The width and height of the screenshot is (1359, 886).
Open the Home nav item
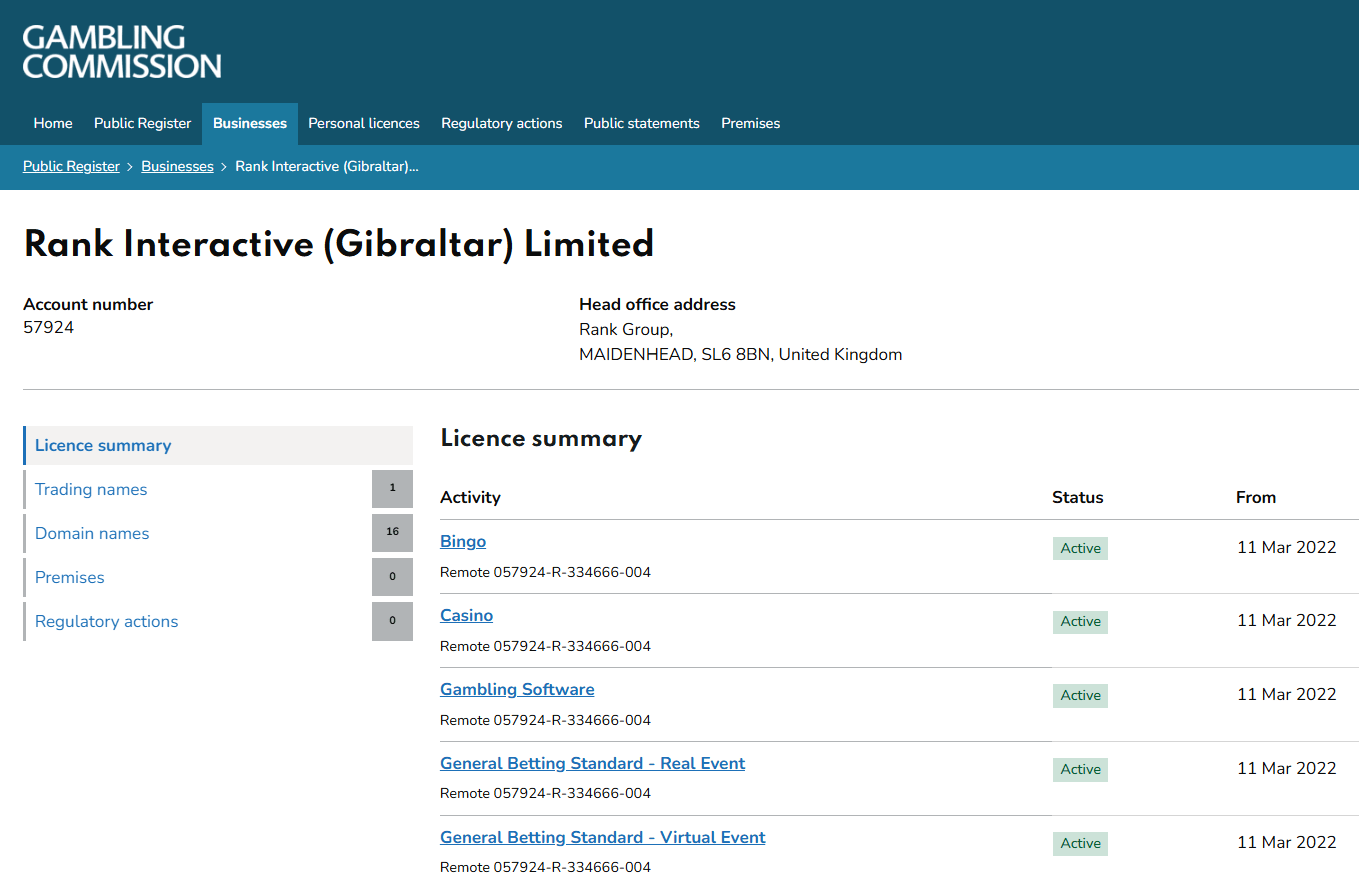[53, 123]
